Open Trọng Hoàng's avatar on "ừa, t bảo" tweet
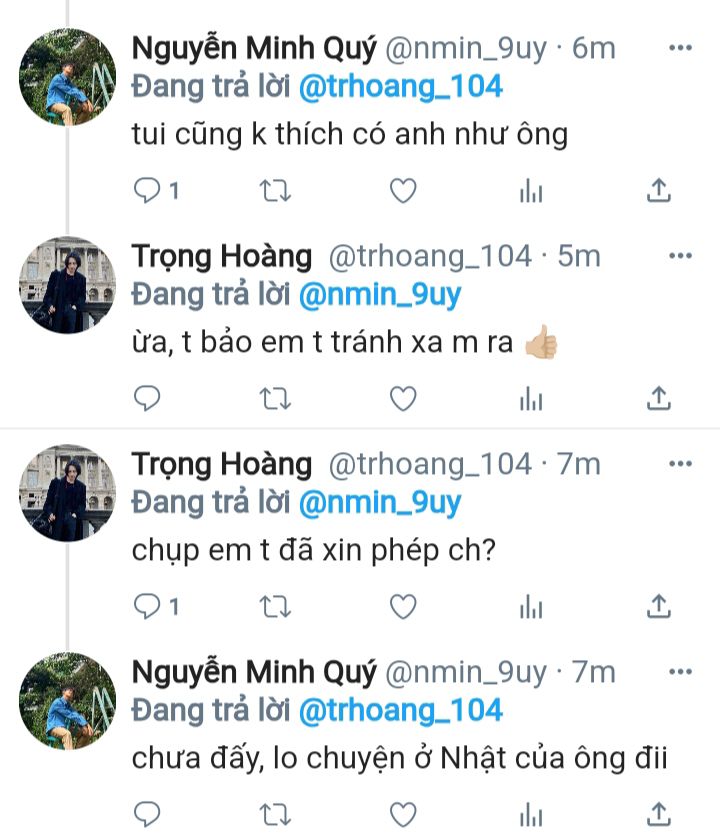The image size is (720, 840). pyautogui.click(x=68, y=285)
